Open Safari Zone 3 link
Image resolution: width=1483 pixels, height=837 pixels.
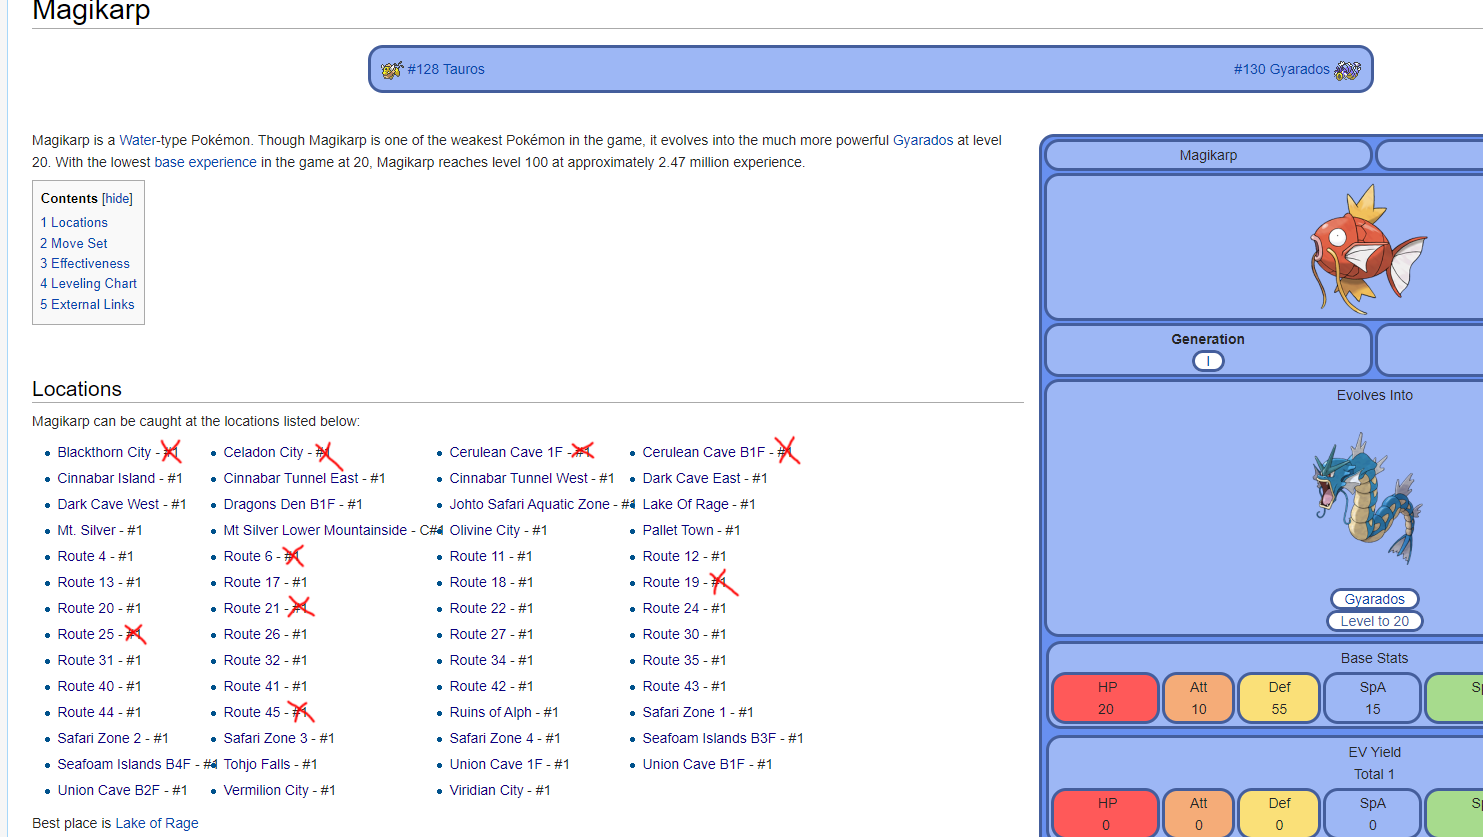(266, 738)
